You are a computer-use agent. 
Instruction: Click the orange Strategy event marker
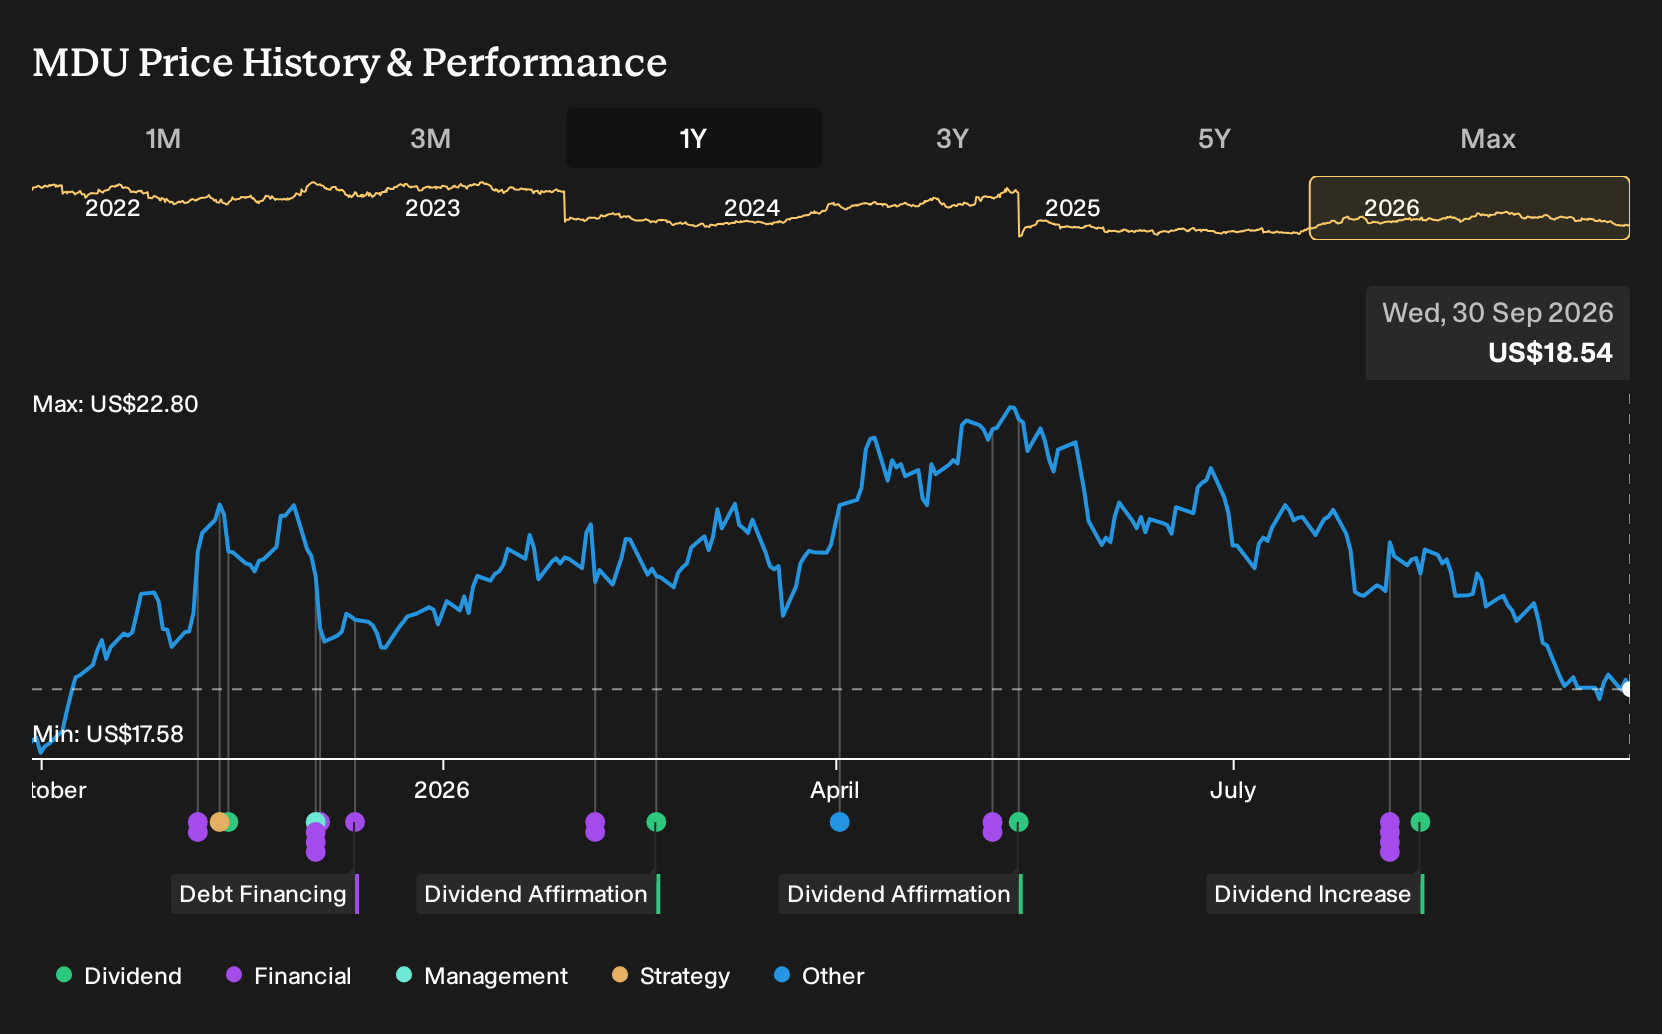point(219,822)
